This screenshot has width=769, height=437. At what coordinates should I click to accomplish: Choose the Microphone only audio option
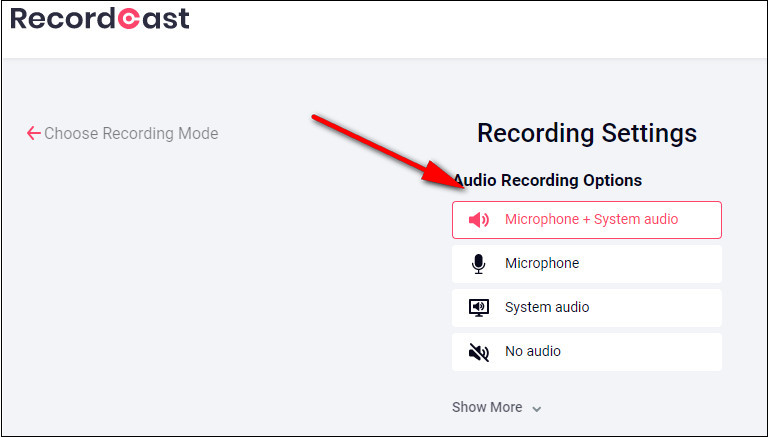(586, 264)
